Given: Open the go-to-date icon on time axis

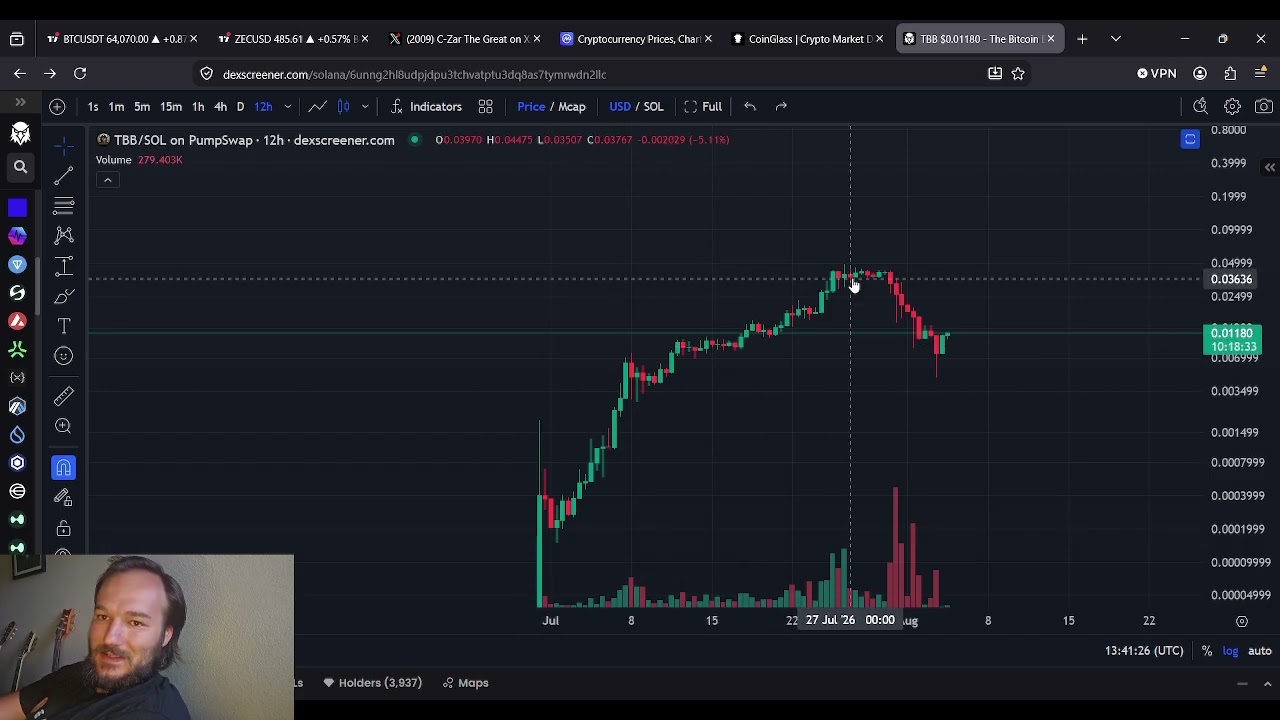Looking at the screenshot, I should tap(1242, 621).
